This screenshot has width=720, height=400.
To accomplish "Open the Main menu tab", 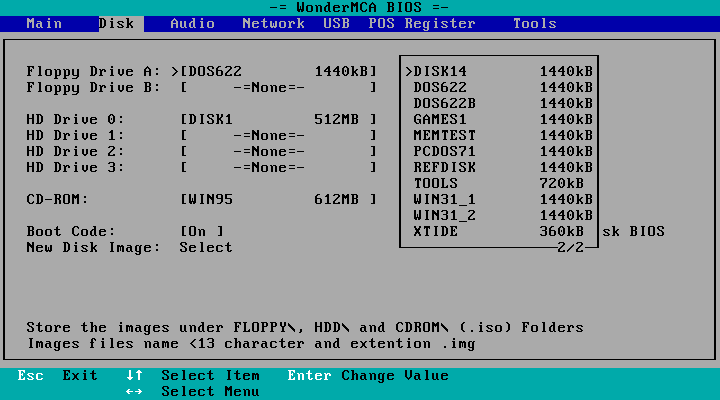I will [x=44, y=23].
